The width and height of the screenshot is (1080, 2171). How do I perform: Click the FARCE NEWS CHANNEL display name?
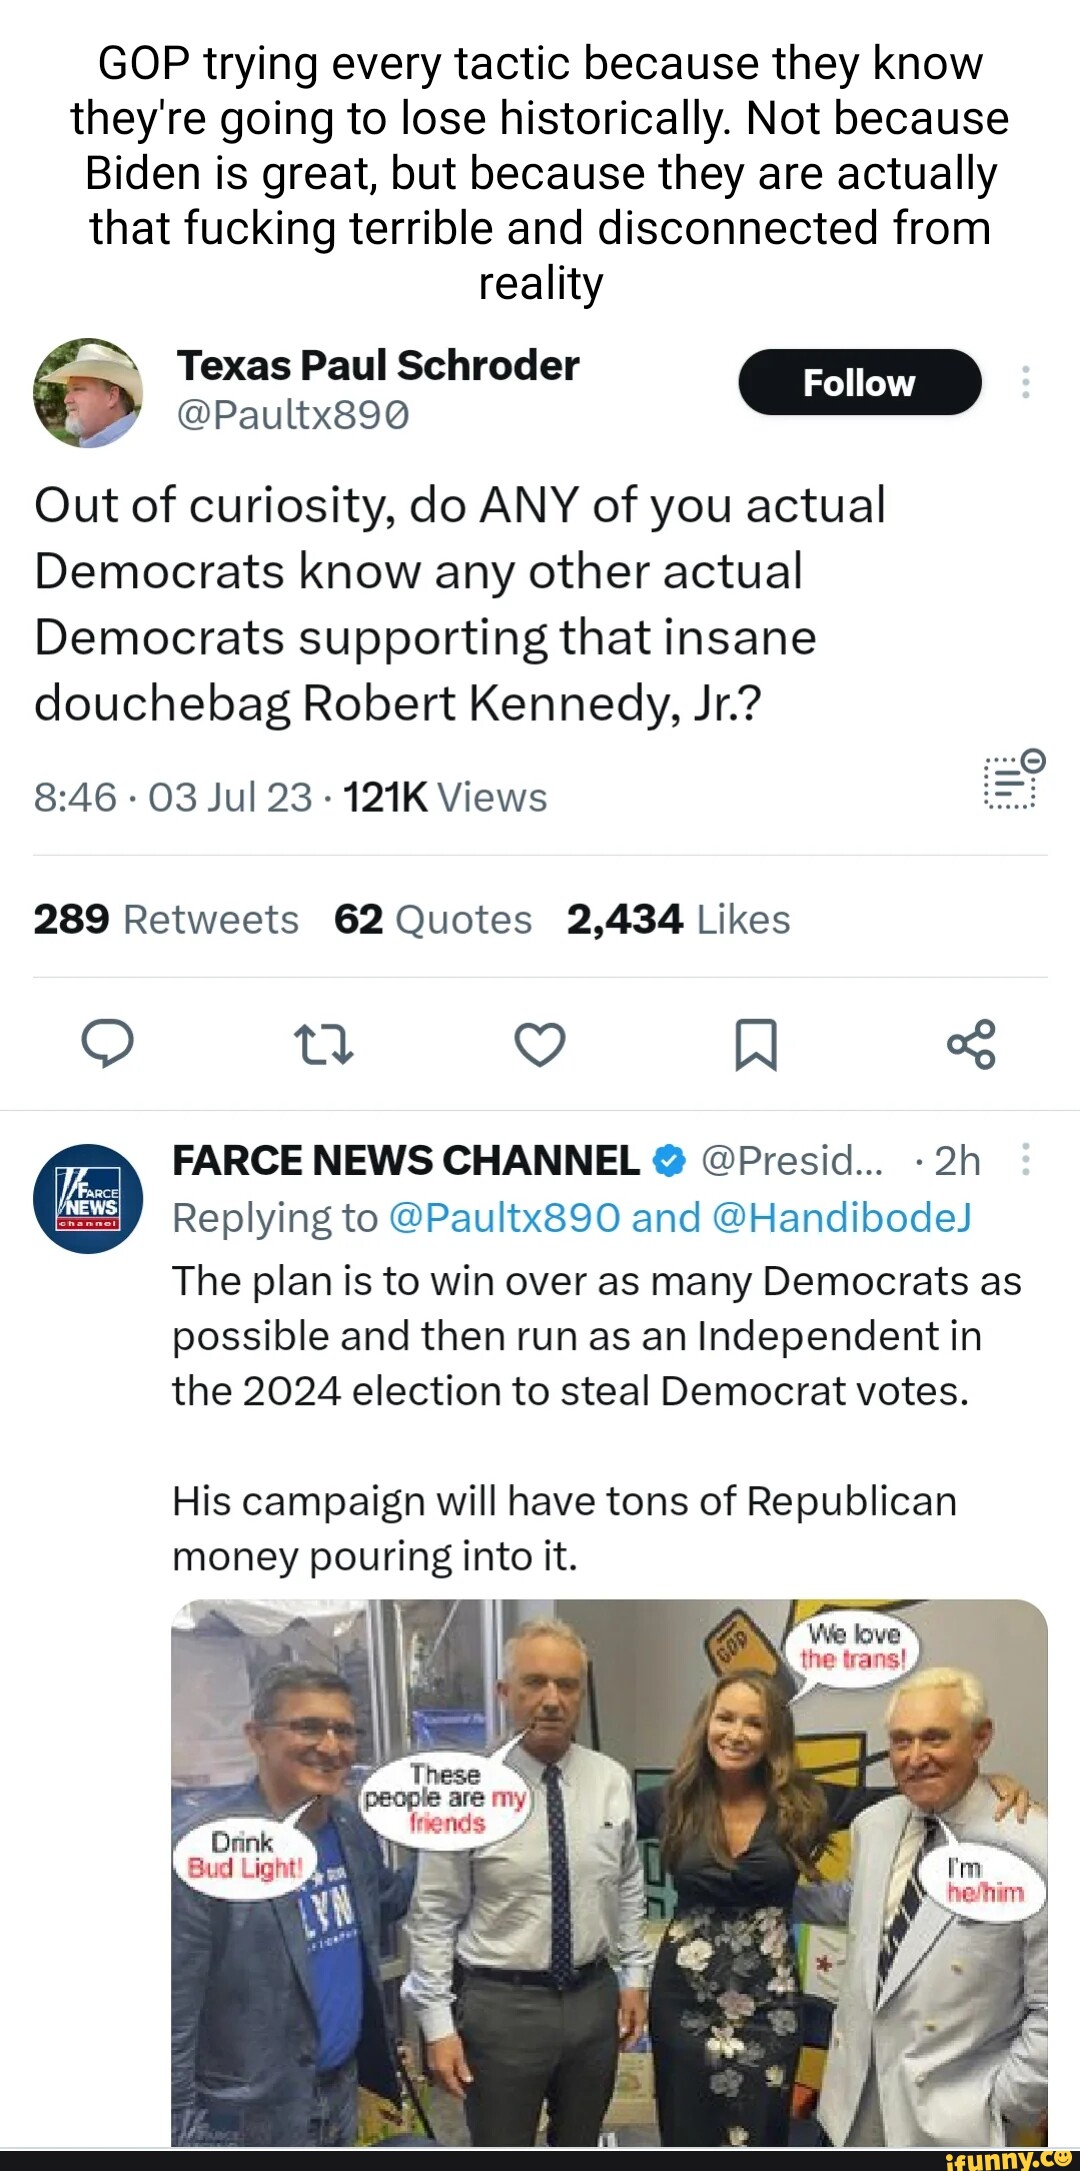(x=406, y=1161)
